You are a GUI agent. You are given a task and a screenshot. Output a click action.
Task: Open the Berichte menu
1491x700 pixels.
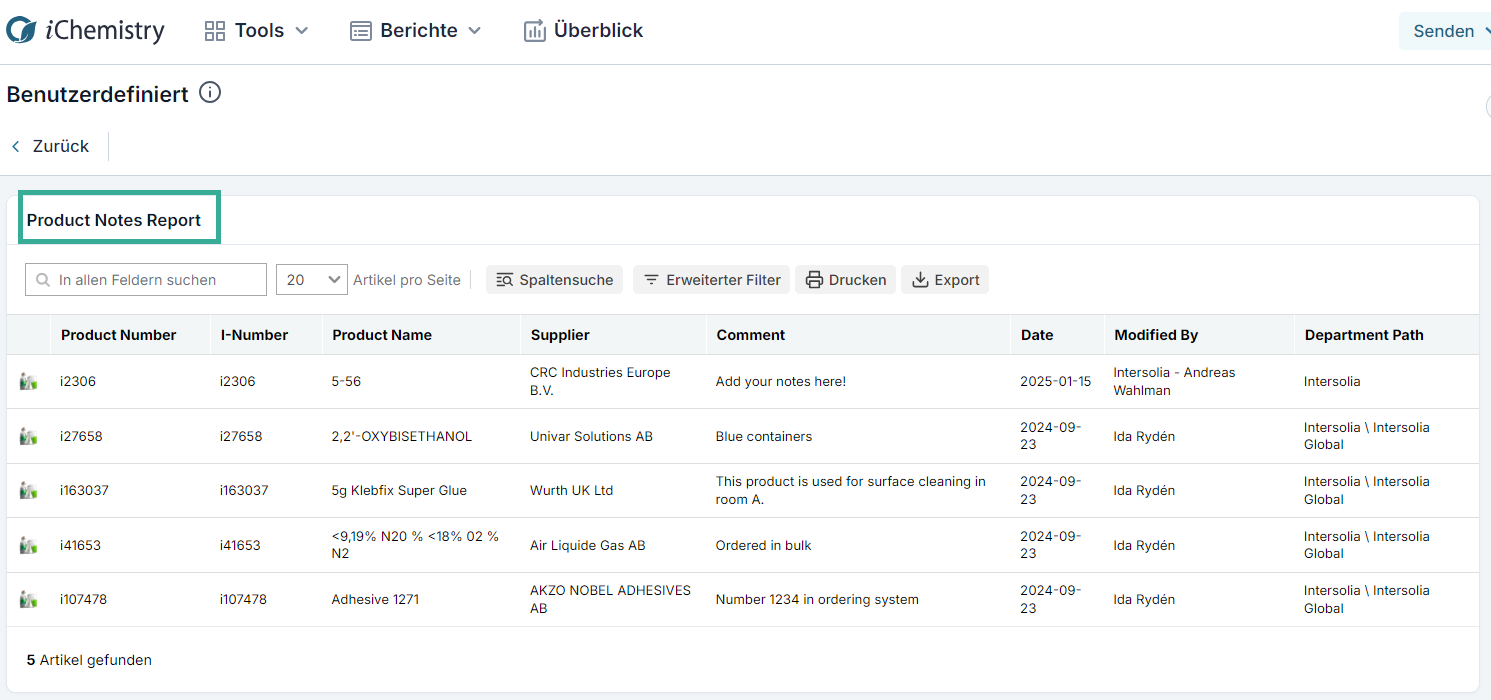tap(415, 31)
